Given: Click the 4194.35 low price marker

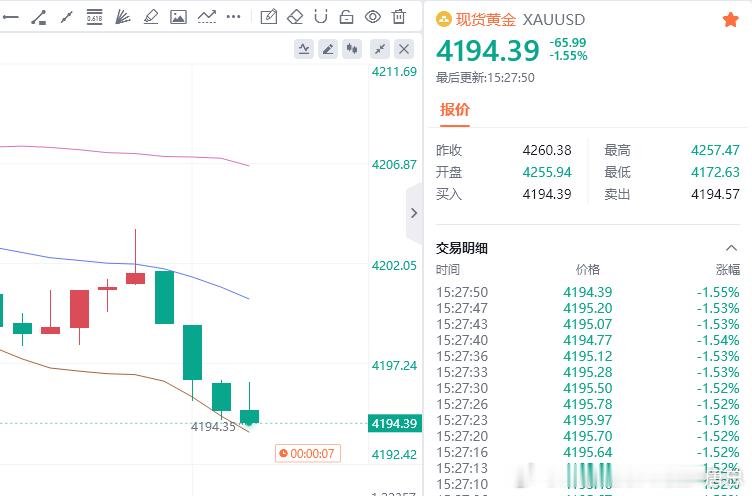Looking at the screenshot, I should (x=213, y=426).
